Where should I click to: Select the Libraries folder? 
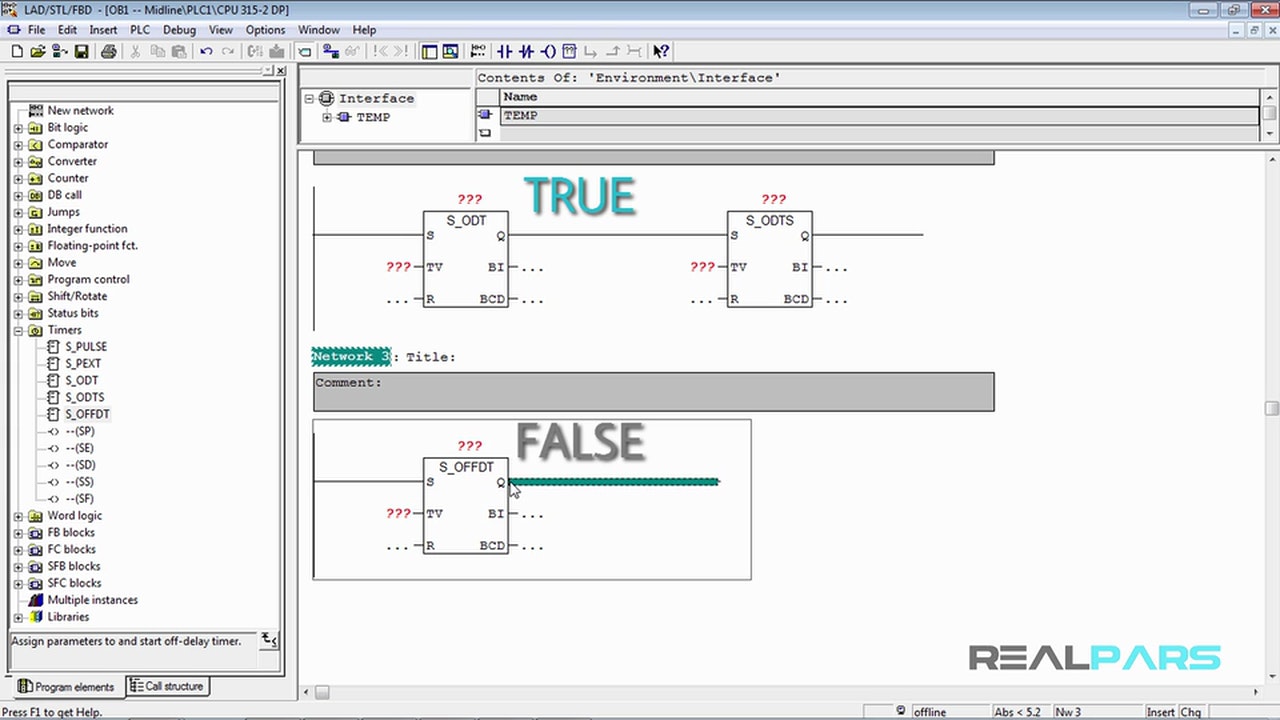point(68,617)
